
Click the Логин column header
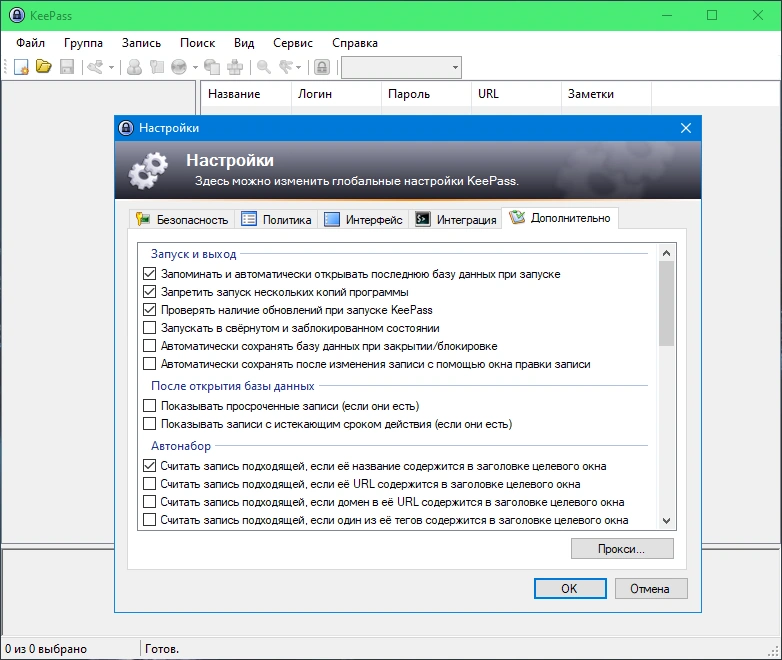click(x=337, y=94)
